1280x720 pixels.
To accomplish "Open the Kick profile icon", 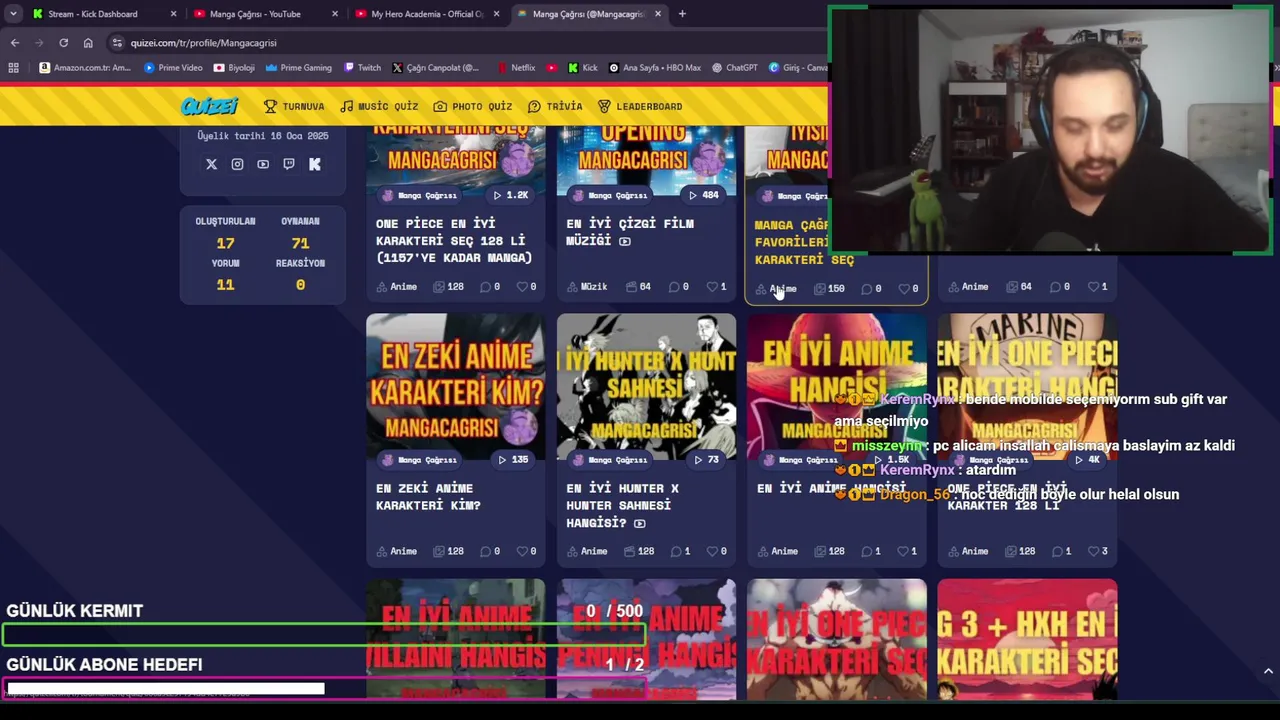I will point(315,164).
